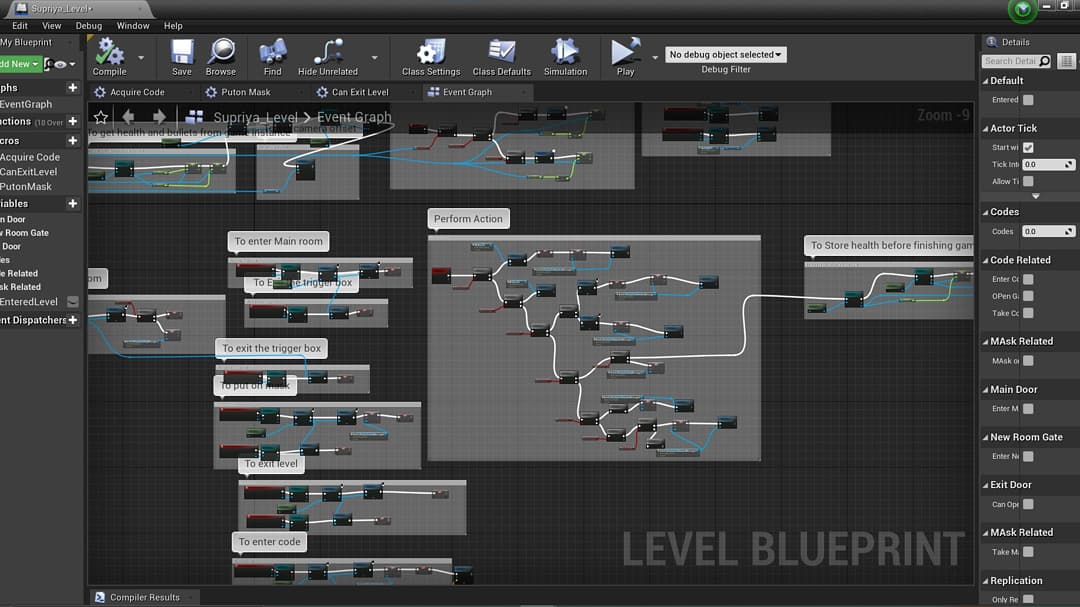Open the Find binoculars tool
1080x607 pixels.
[x=273, y=56]
